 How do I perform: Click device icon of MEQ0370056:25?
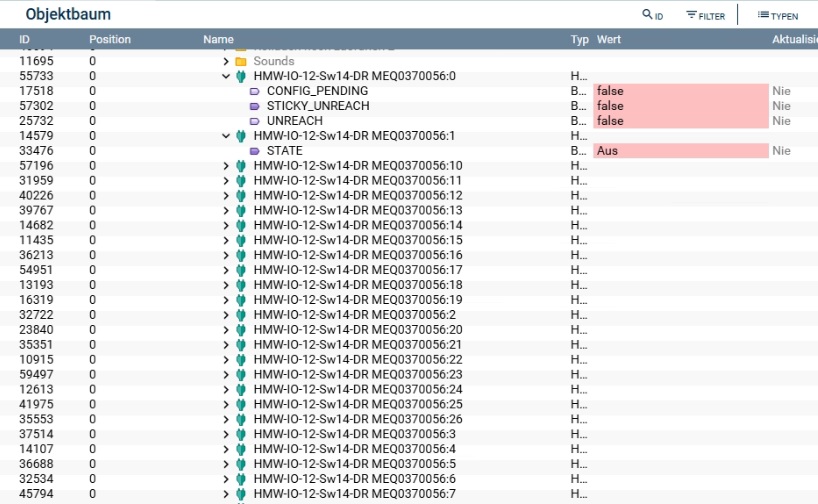tap(240, 405)
